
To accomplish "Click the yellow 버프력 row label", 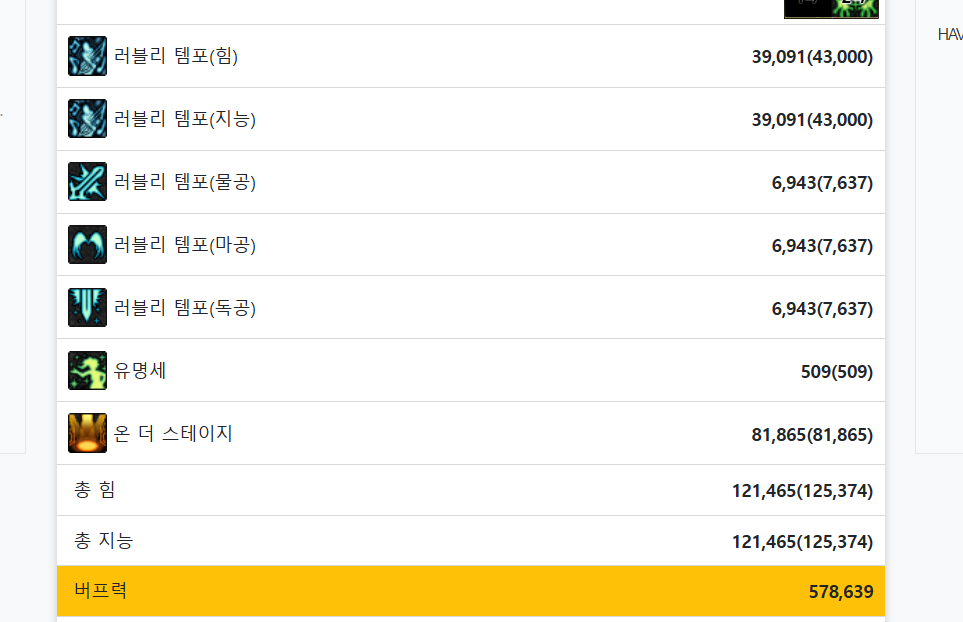I will point(100,591).
